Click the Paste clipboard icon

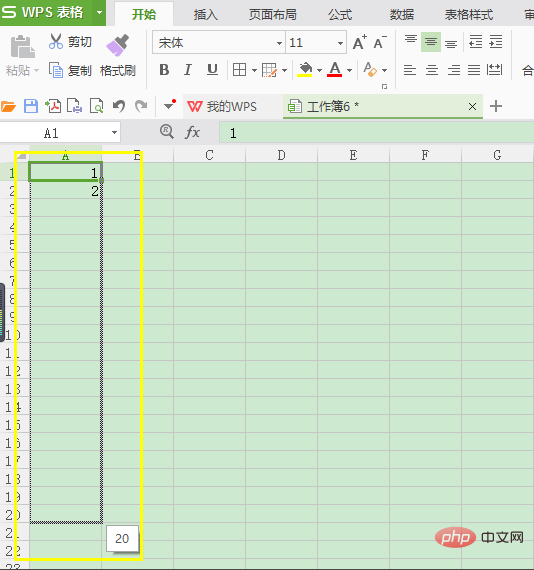(23, 47)
